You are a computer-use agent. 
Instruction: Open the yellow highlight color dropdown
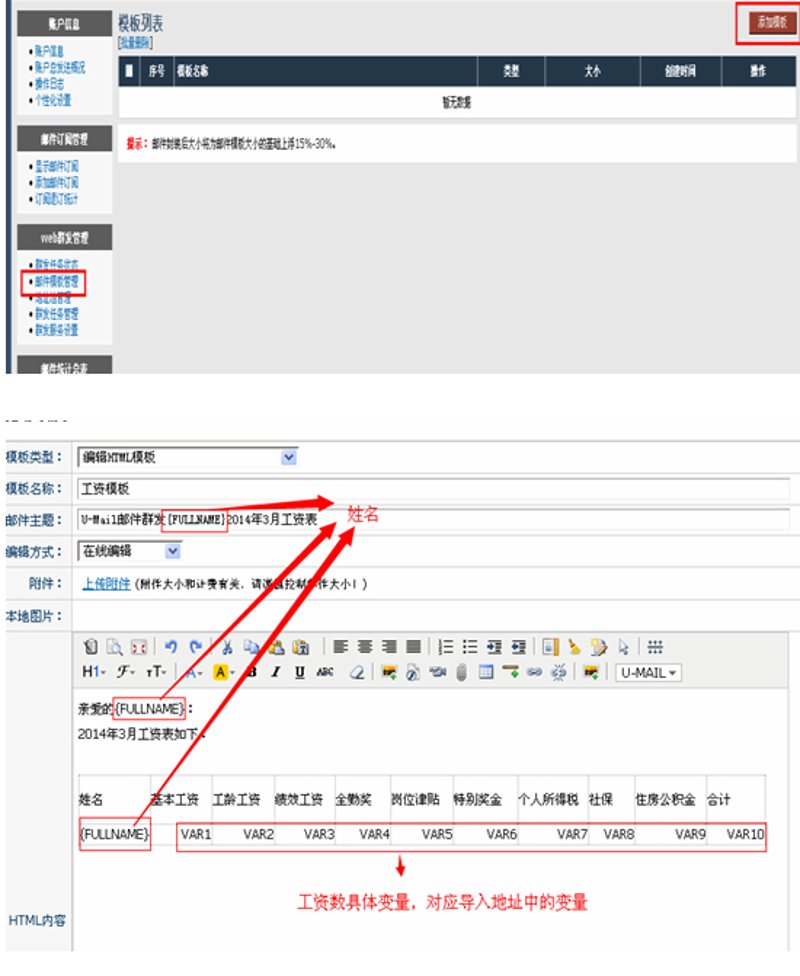(224, 672)
